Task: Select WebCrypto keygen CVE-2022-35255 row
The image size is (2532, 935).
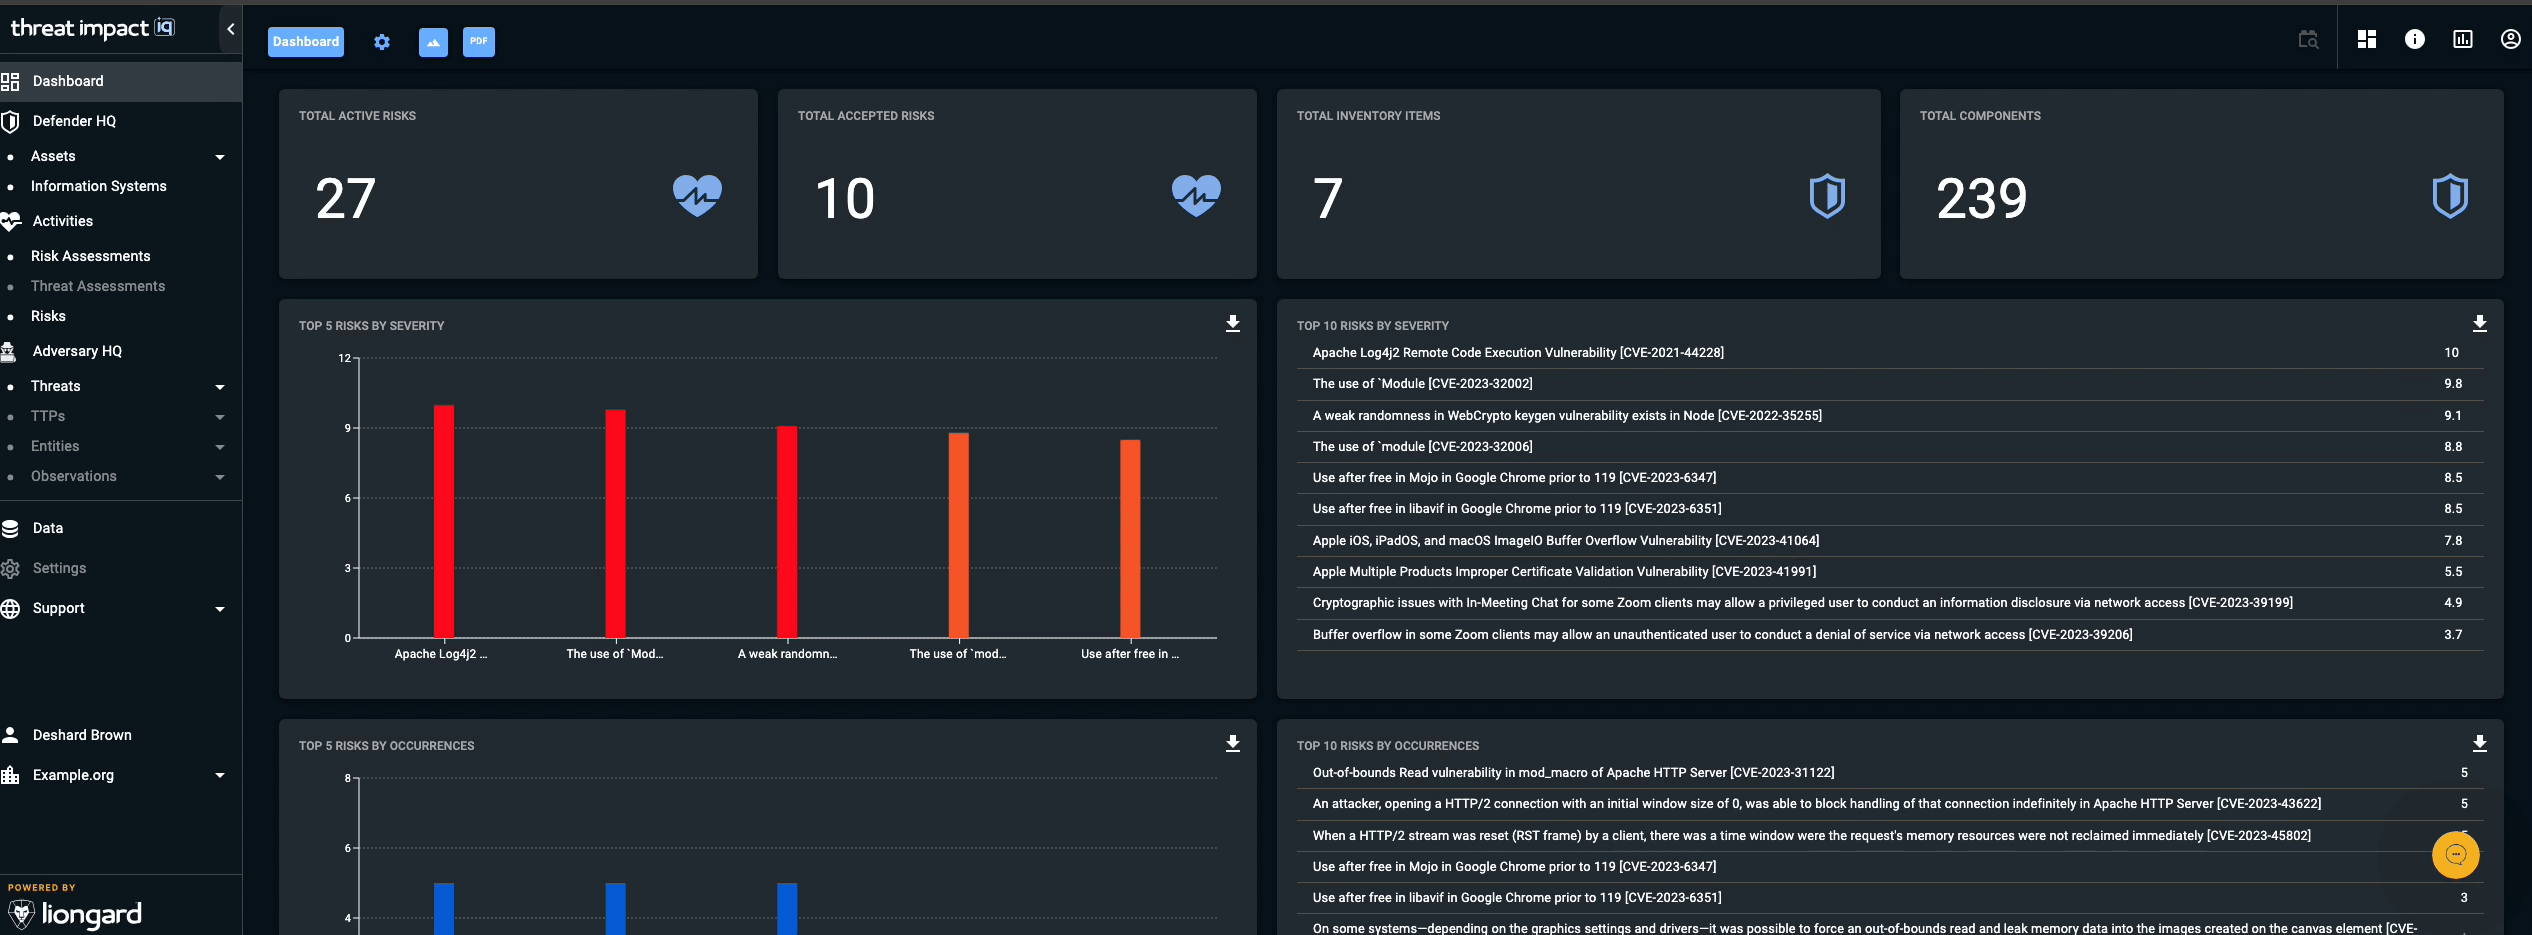Action: pos(1890,416)
